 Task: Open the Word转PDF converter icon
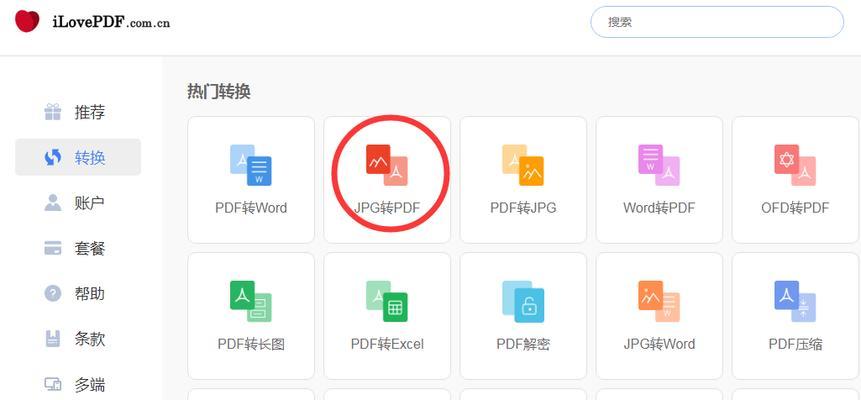(x=659, y=165)
